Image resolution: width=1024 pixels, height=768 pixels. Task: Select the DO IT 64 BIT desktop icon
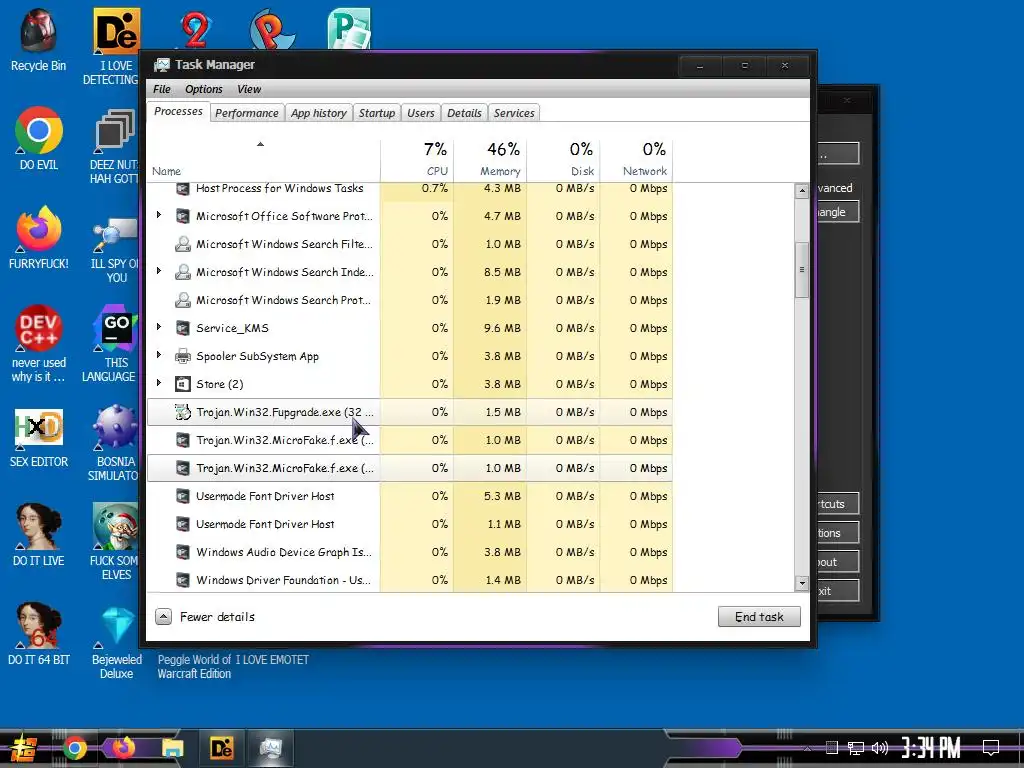click(x=38, y=633)
